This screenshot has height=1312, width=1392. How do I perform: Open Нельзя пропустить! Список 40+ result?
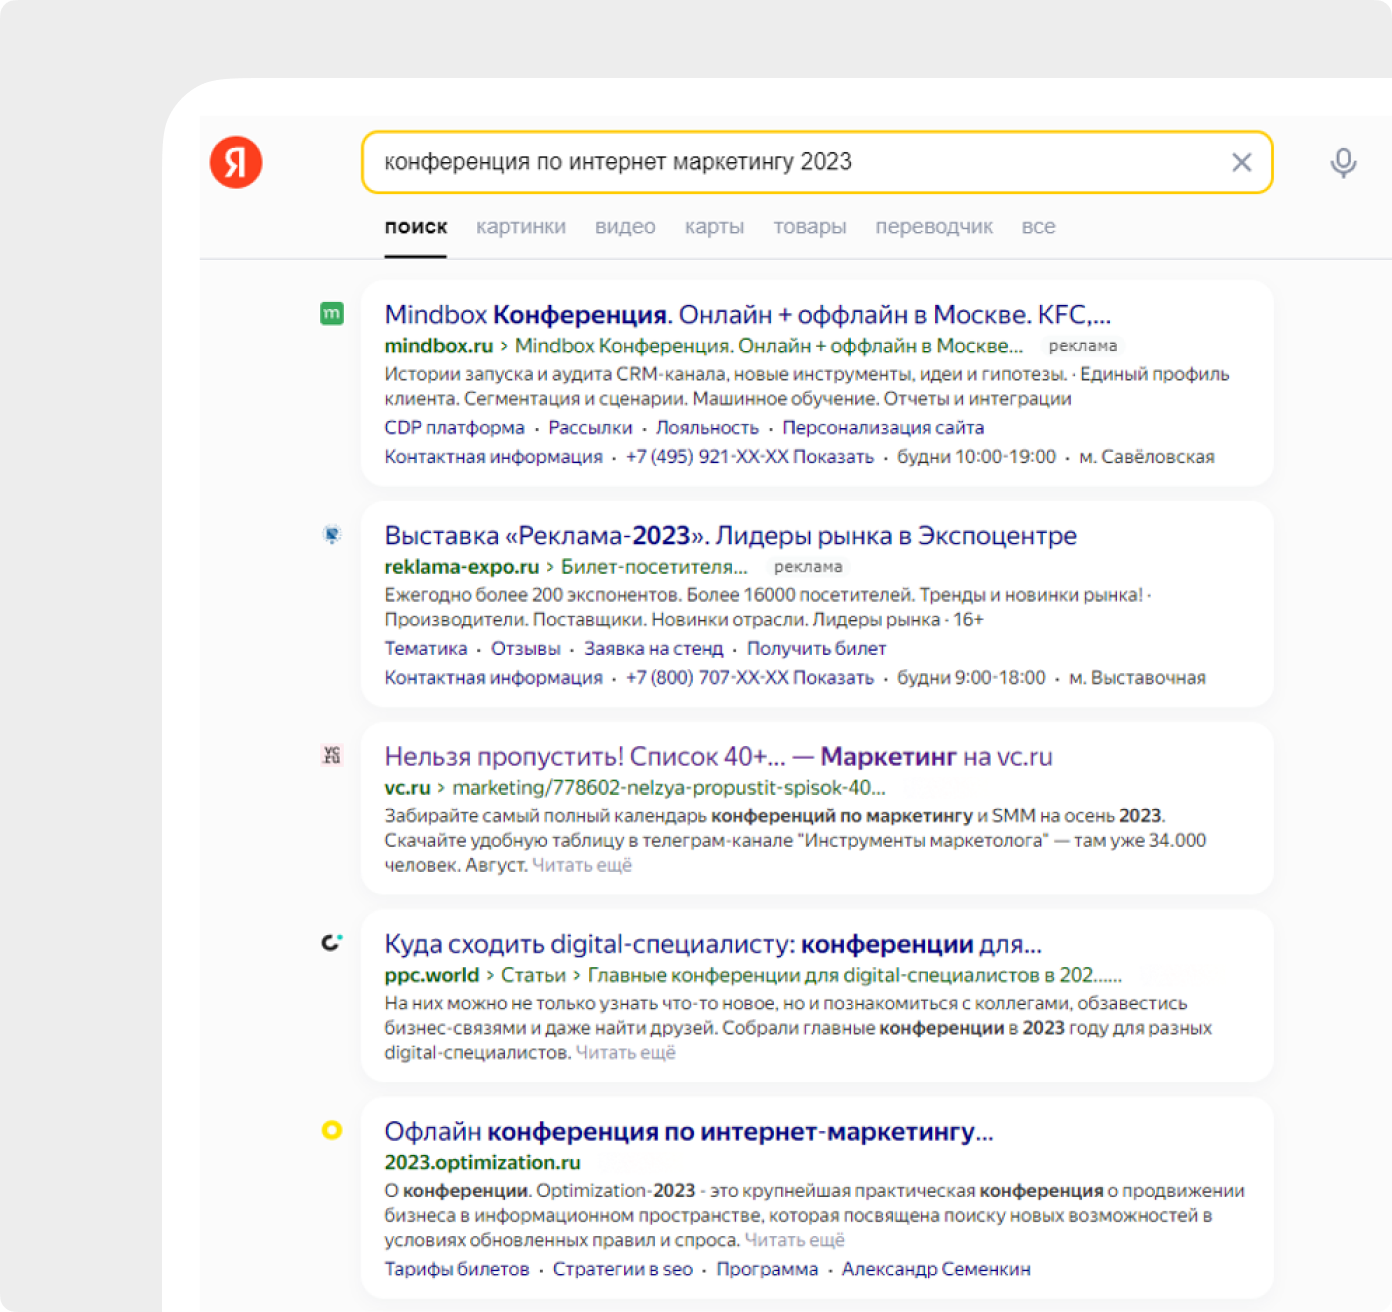coord(718,757)
